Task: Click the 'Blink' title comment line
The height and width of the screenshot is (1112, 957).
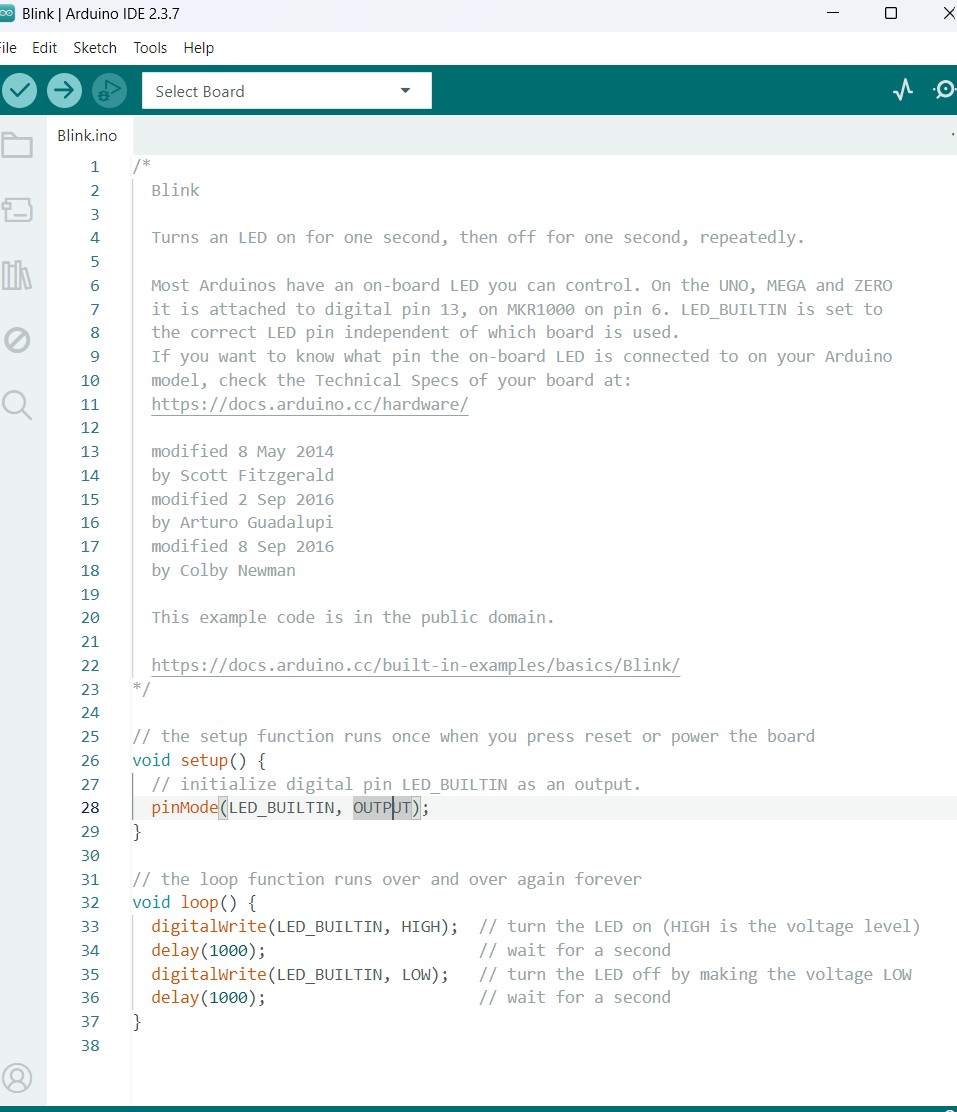Action: (175, 190)
